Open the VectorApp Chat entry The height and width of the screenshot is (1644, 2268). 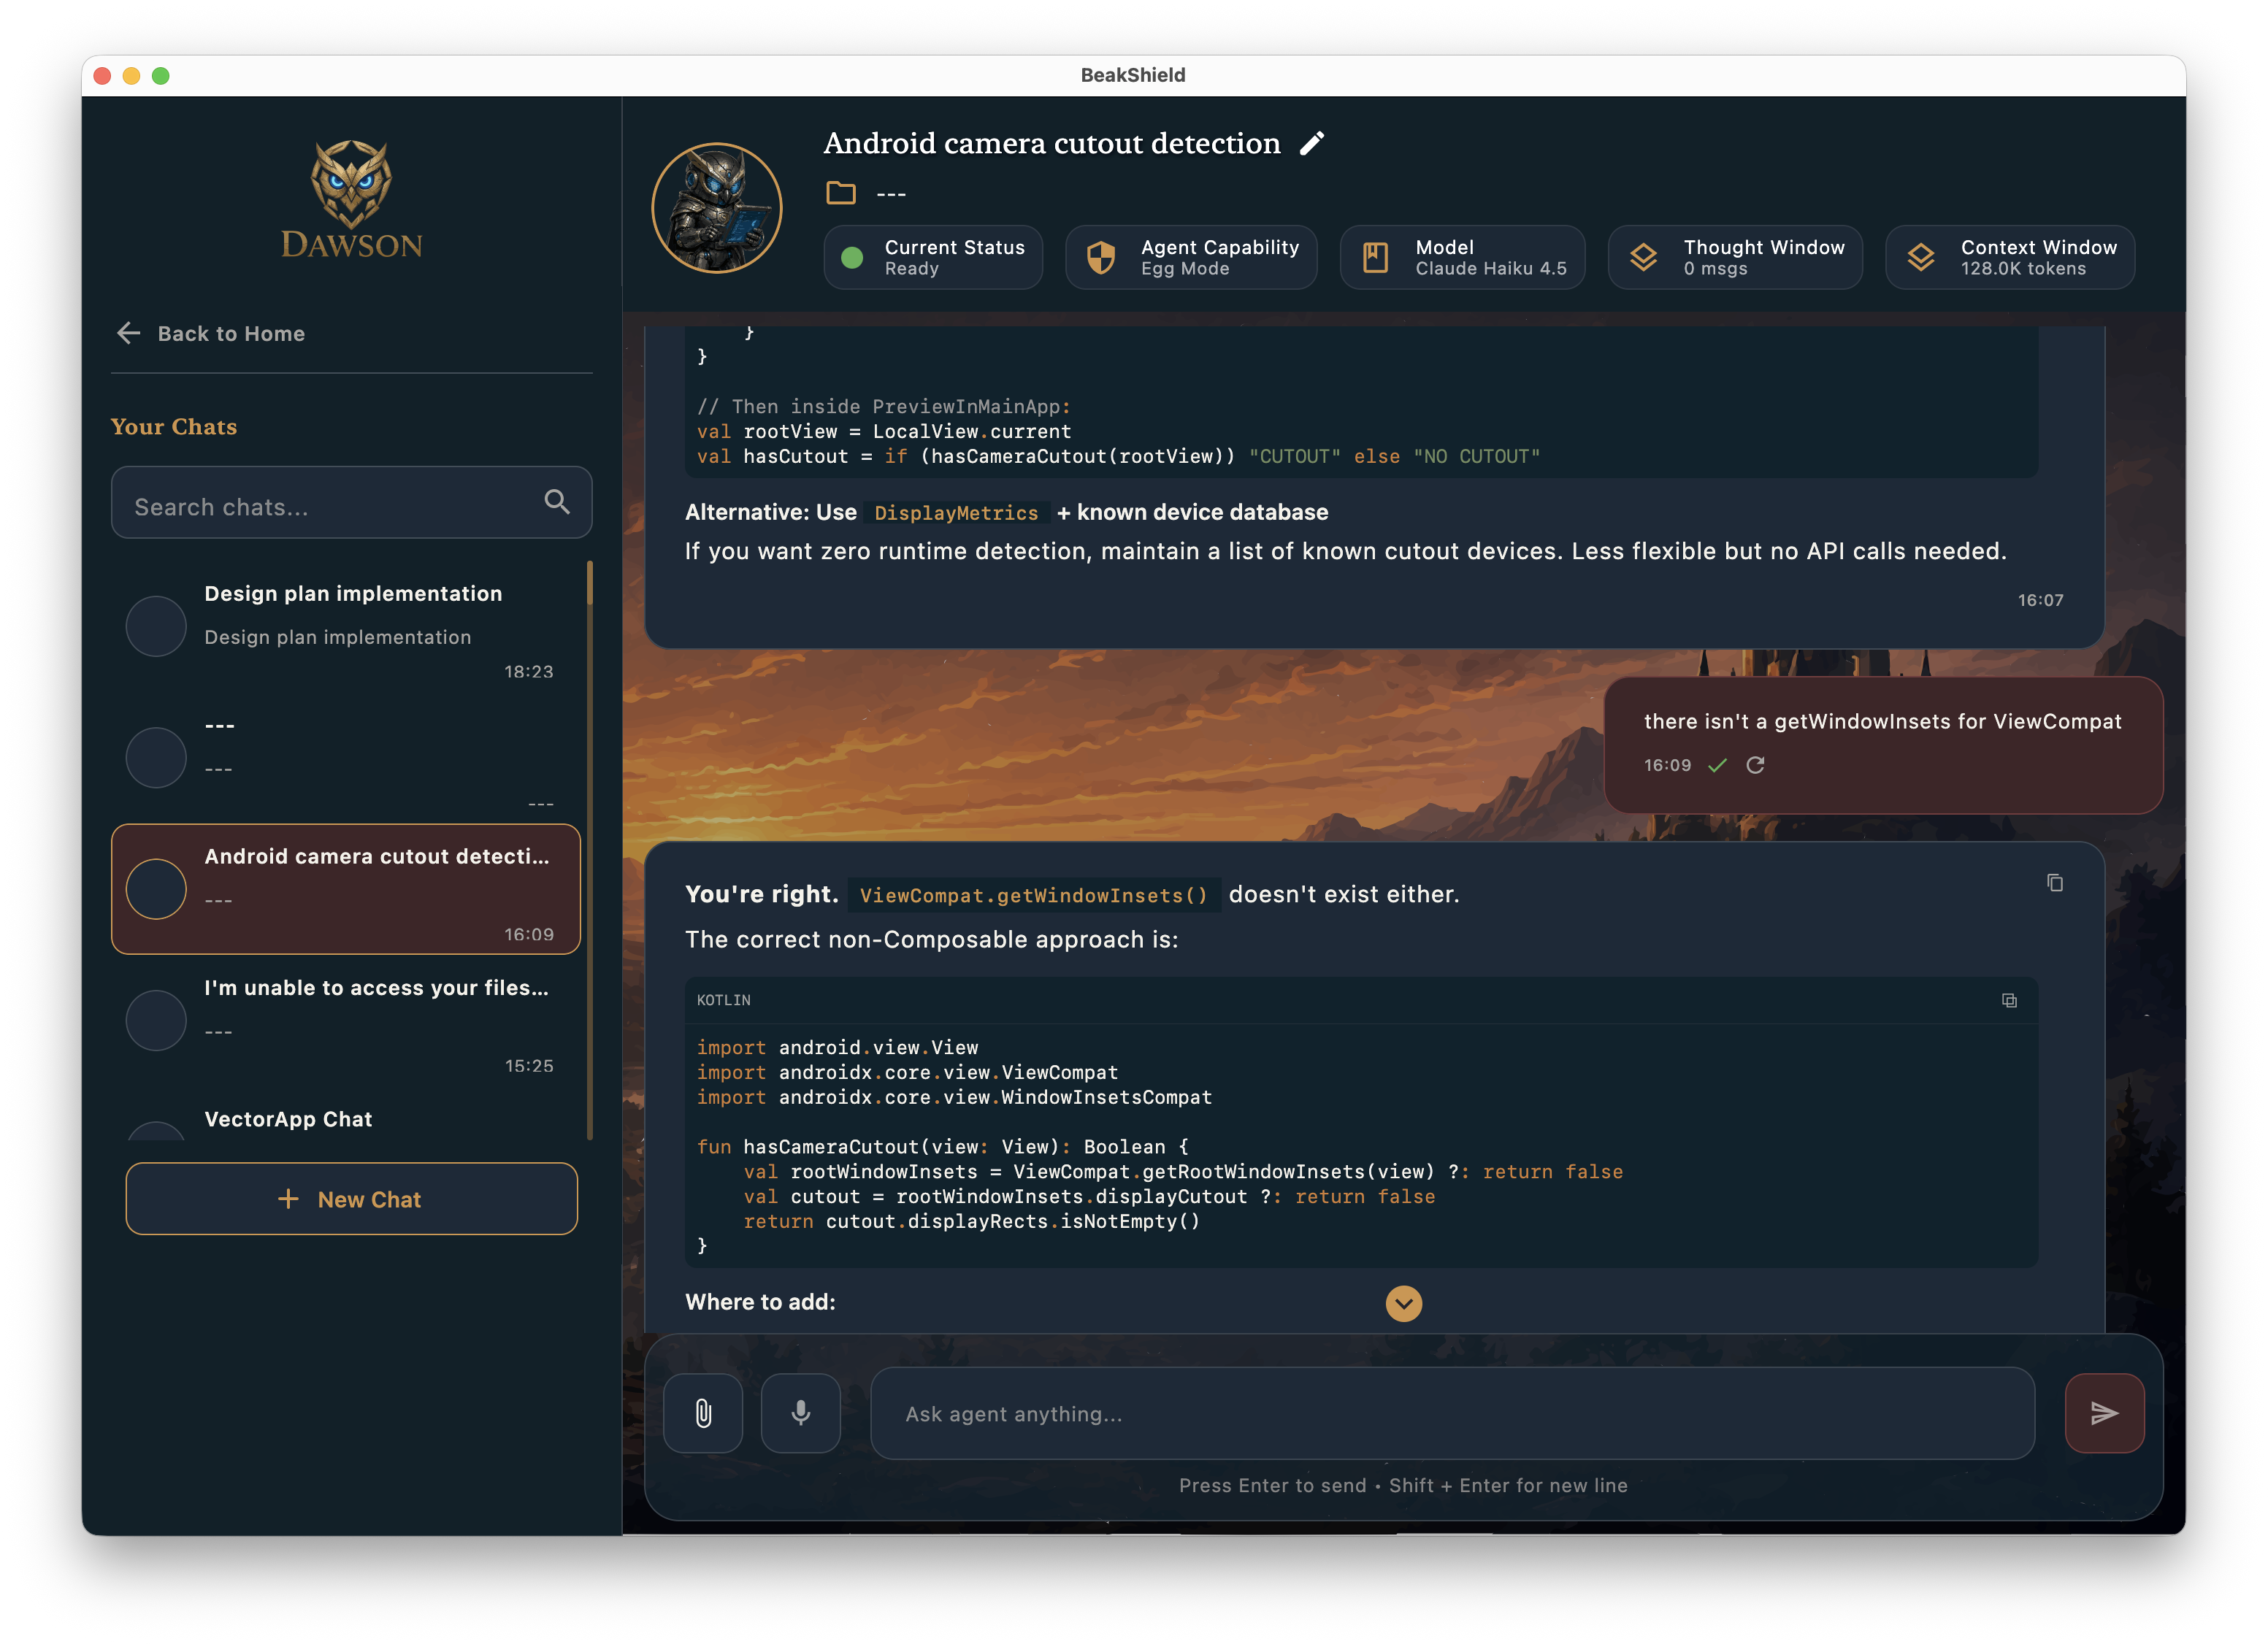(x=346, y=1114)
